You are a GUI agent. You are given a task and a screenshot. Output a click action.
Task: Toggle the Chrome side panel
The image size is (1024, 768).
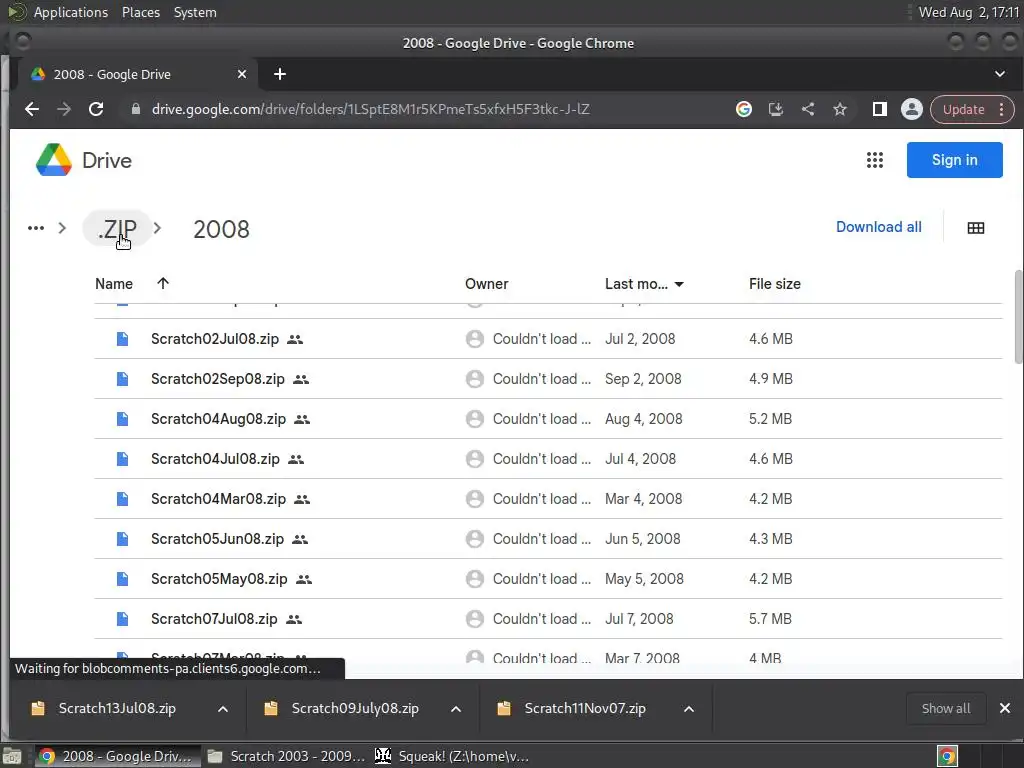pos(880,109)
